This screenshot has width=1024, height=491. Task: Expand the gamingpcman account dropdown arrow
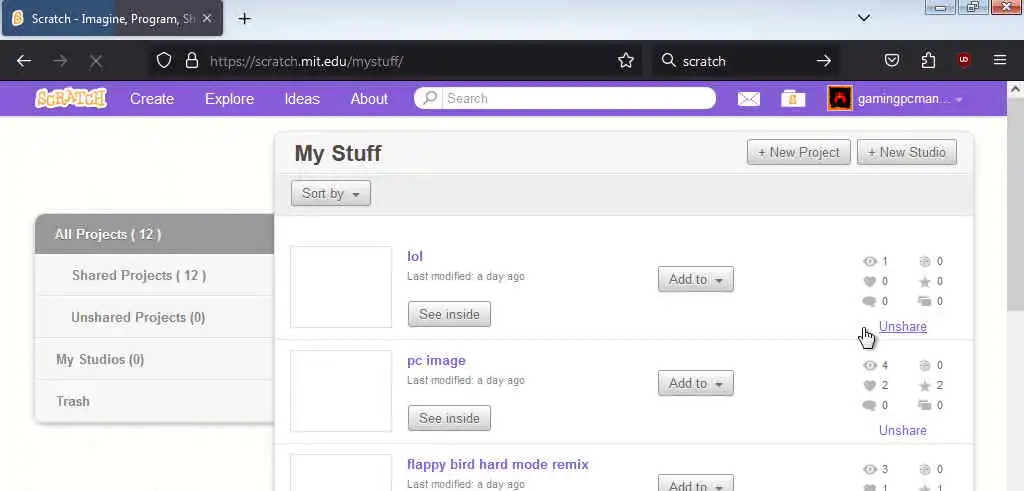click(x=959, y=100)
